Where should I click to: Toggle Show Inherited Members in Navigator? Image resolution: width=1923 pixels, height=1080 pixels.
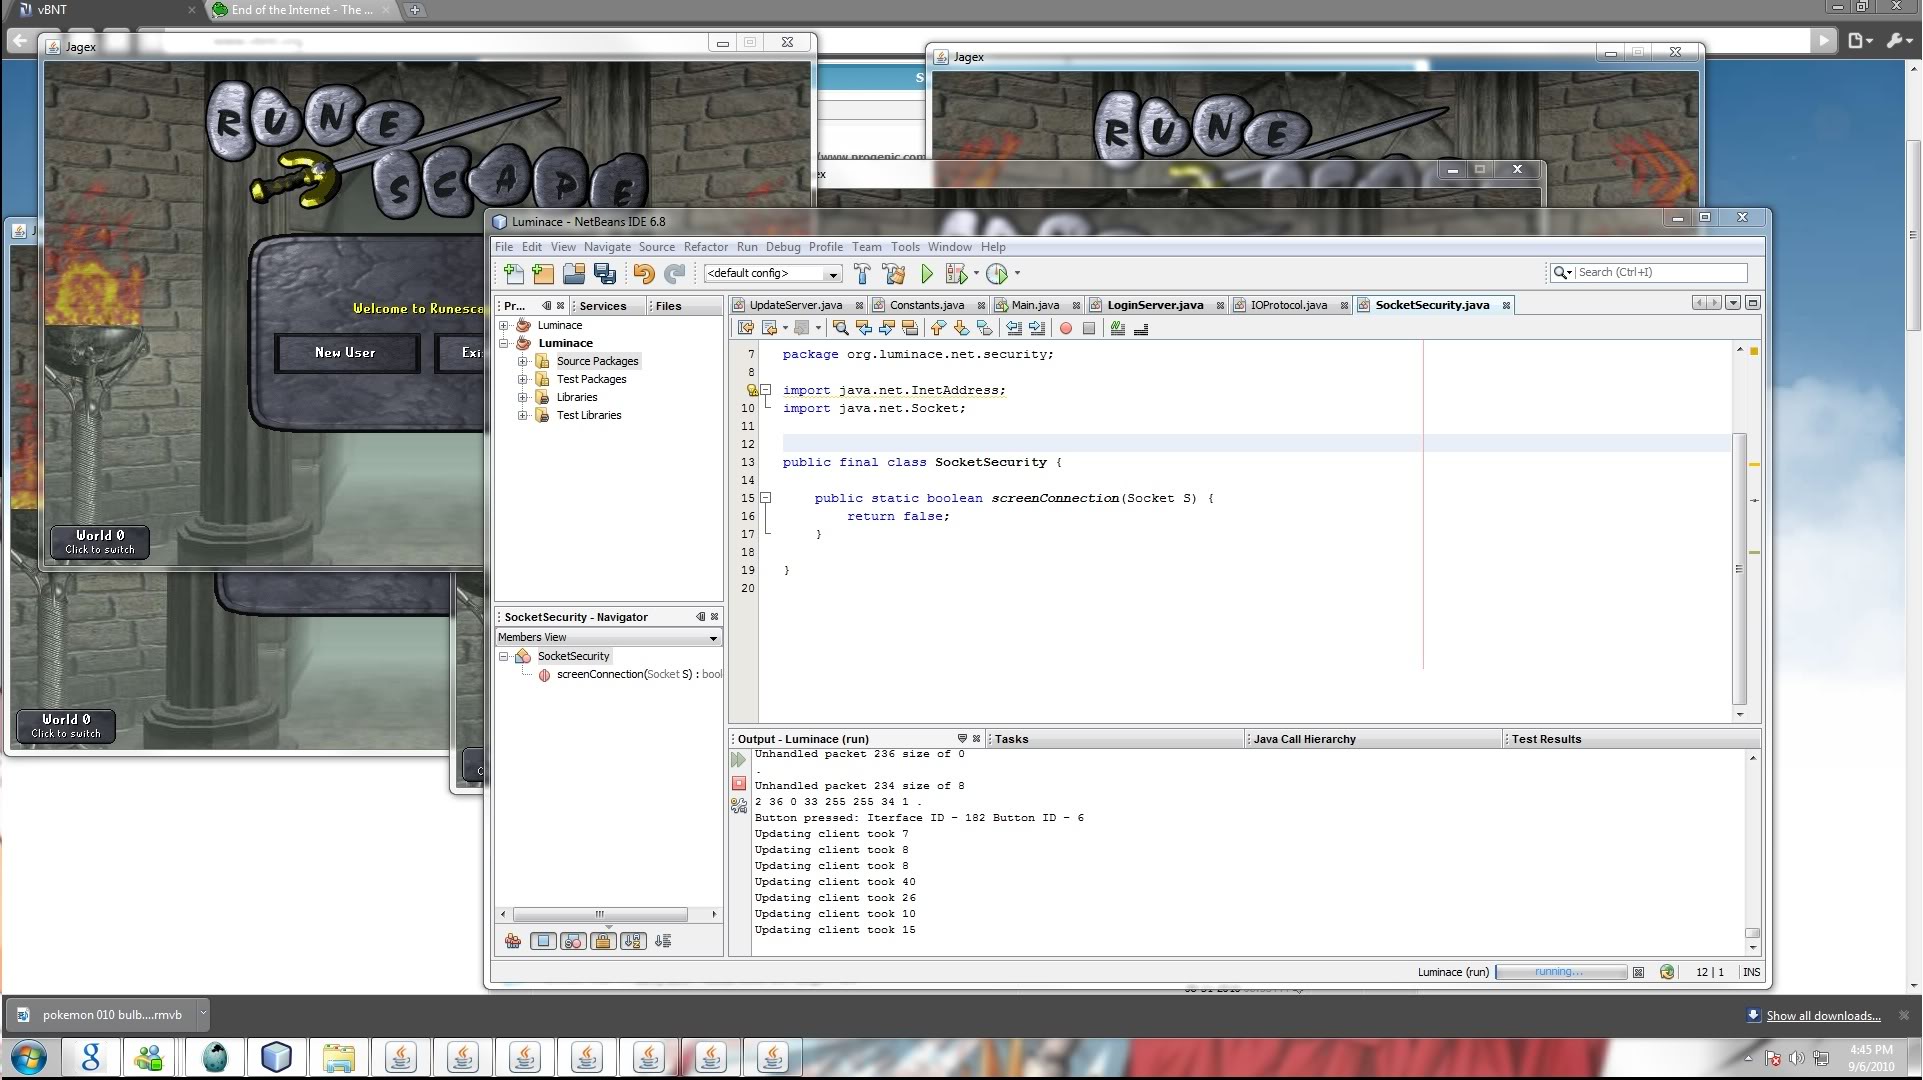point(513,941)
